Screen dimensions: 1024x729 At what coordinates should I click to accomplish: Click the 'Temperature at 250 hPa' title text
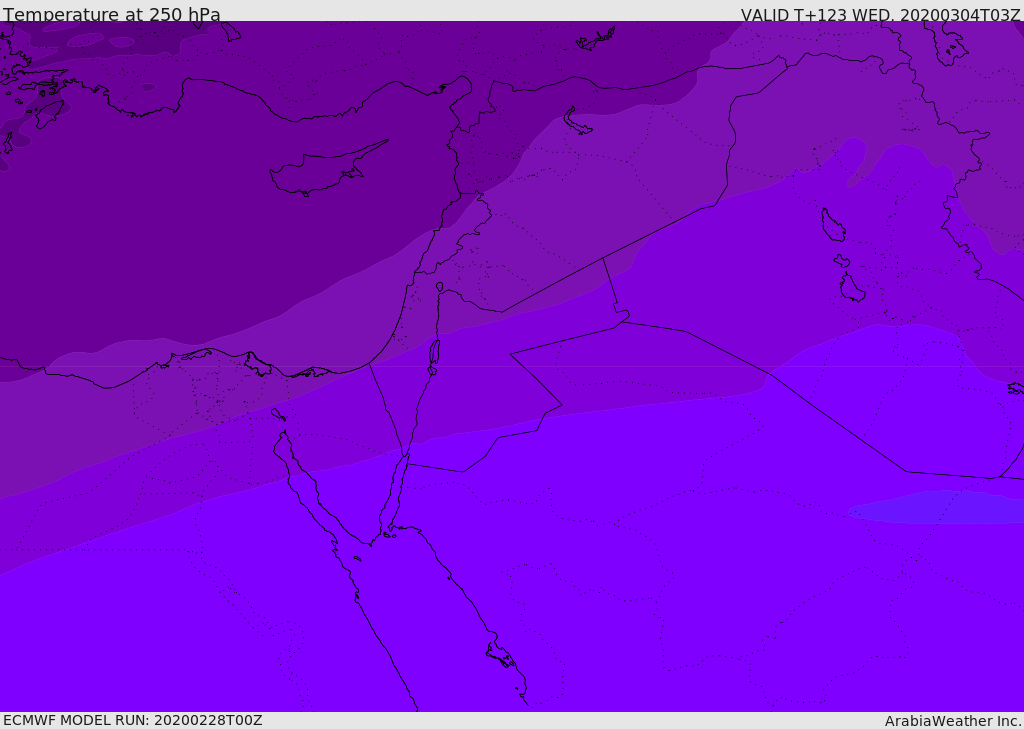(x=112, y=14)
